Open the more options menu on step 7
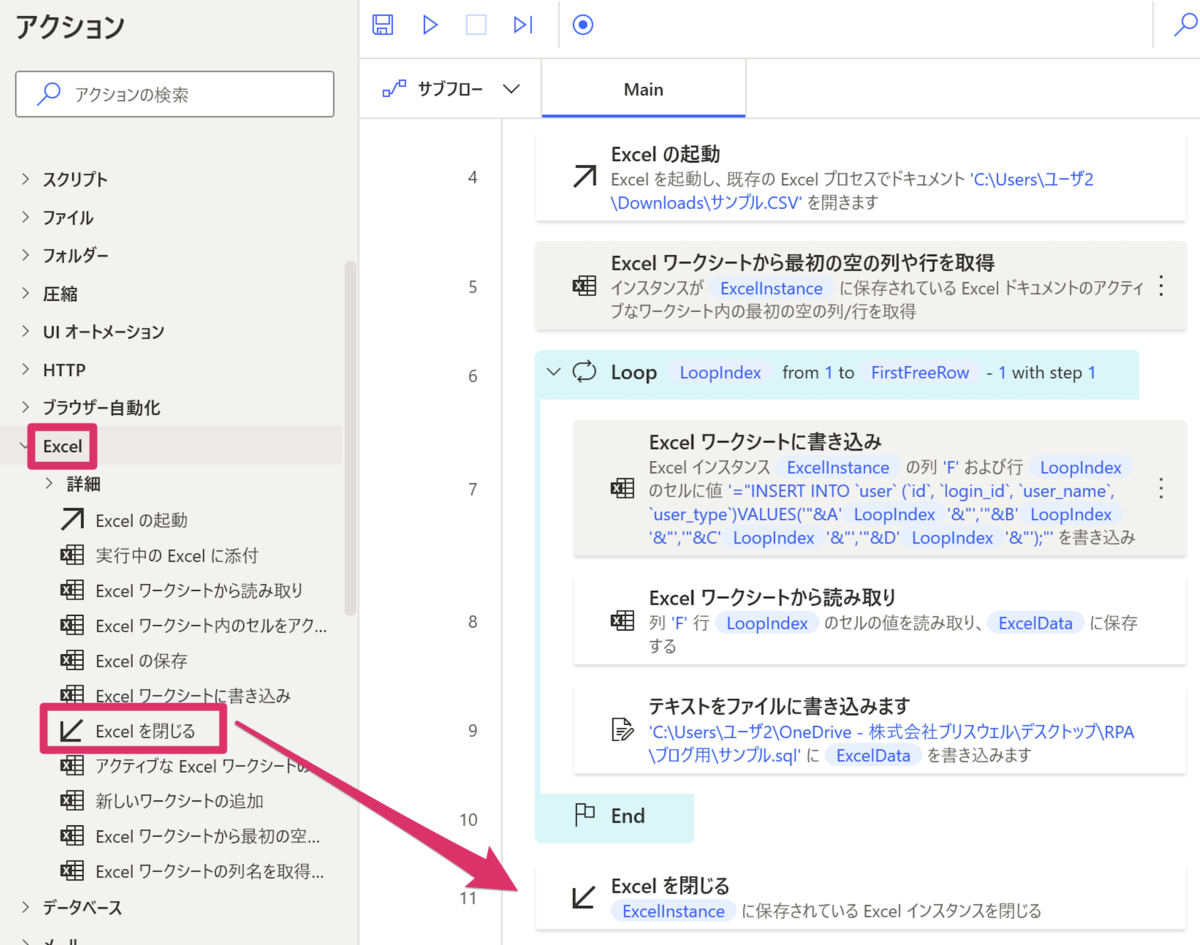This screenshot has width=1200, height=945. 1161,488
